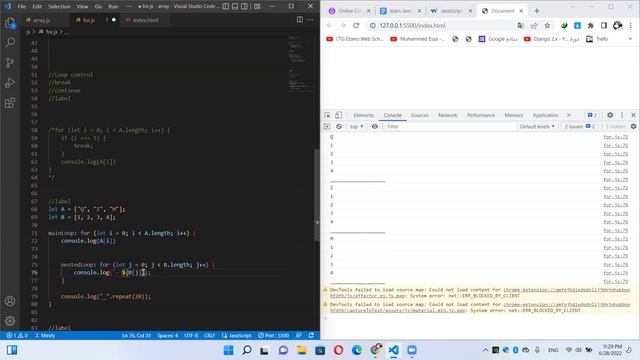Switch to the Online Co... browser tab
640x360 pixels.
click(349, 11)
